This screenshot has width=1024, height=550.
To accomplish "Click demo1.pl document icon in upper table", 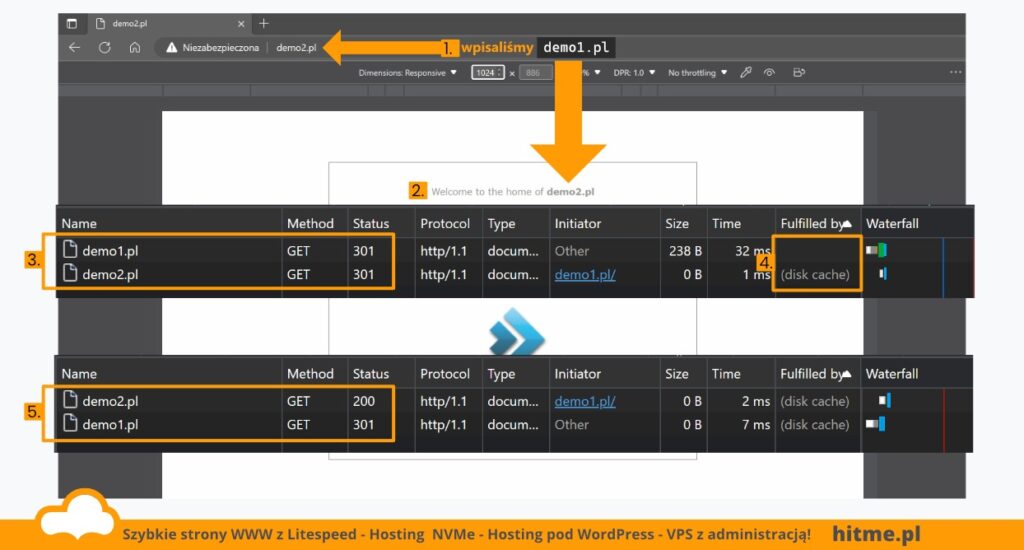I will tap(70, 250).
